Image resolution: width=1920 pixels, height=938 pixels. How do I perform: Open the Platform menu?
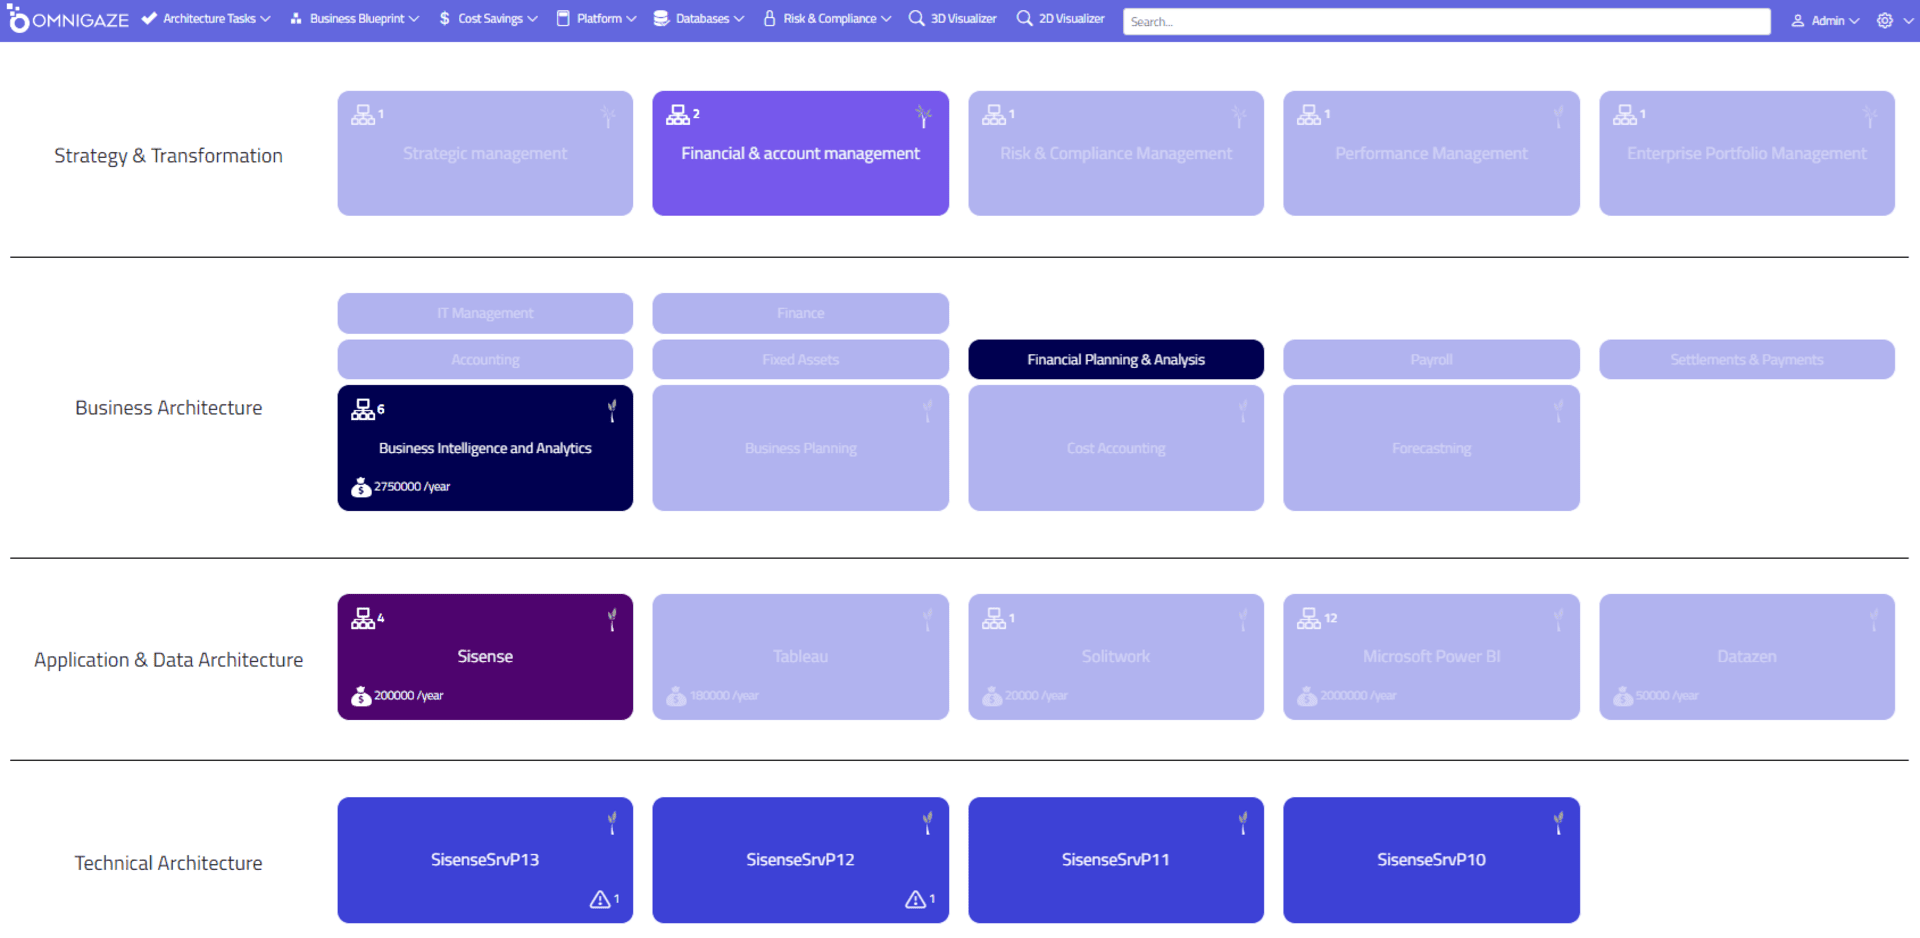(x=597, y=19)
